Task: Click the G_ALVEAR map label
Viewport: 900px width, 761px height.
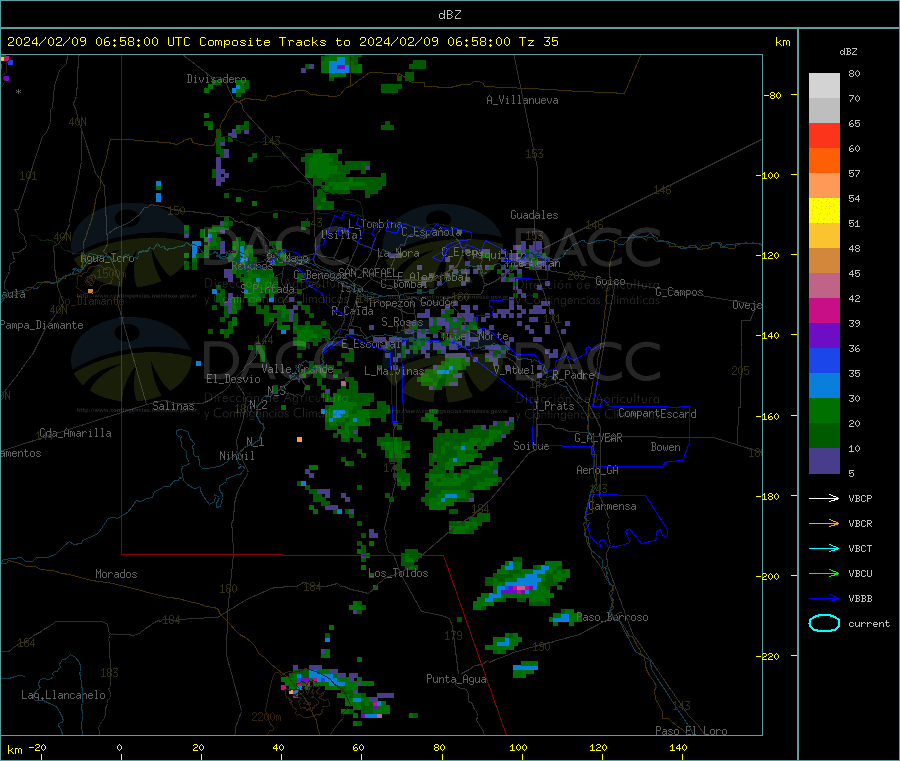Action: pos(598,438)
